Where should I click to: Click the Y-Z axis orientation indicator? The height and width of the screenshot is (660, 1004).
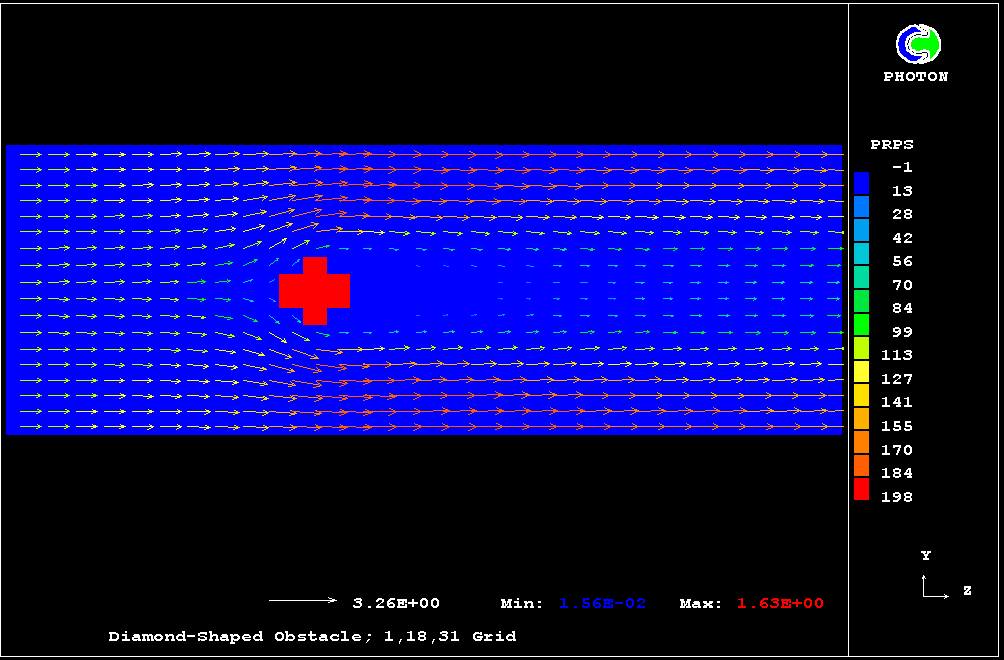(x=934, y=587)
